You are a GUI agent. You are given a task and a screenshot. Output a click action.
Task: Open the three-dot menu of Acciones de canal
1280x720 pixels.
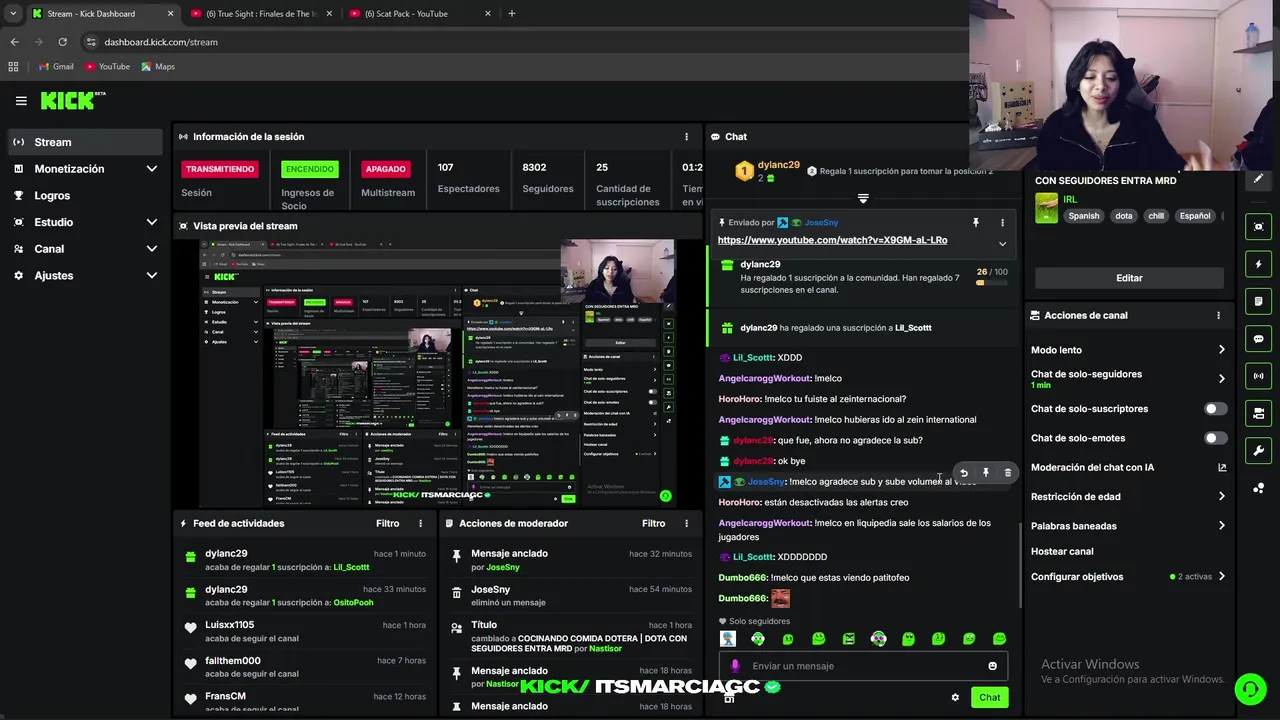1218,315
